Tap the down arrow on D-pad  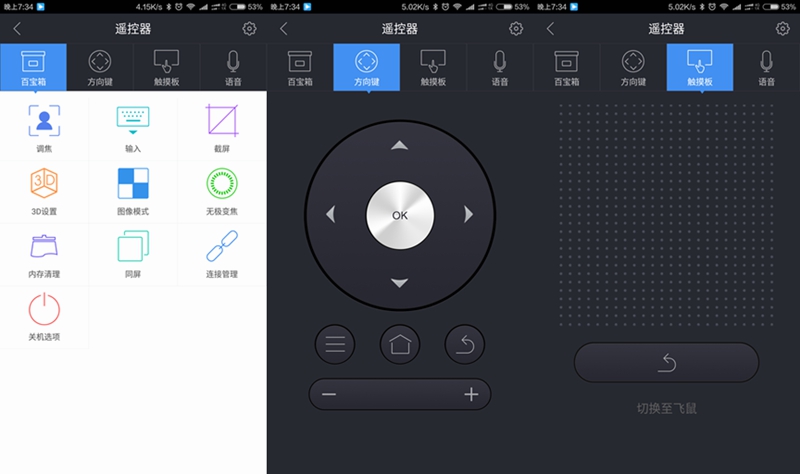pos(399,283)
